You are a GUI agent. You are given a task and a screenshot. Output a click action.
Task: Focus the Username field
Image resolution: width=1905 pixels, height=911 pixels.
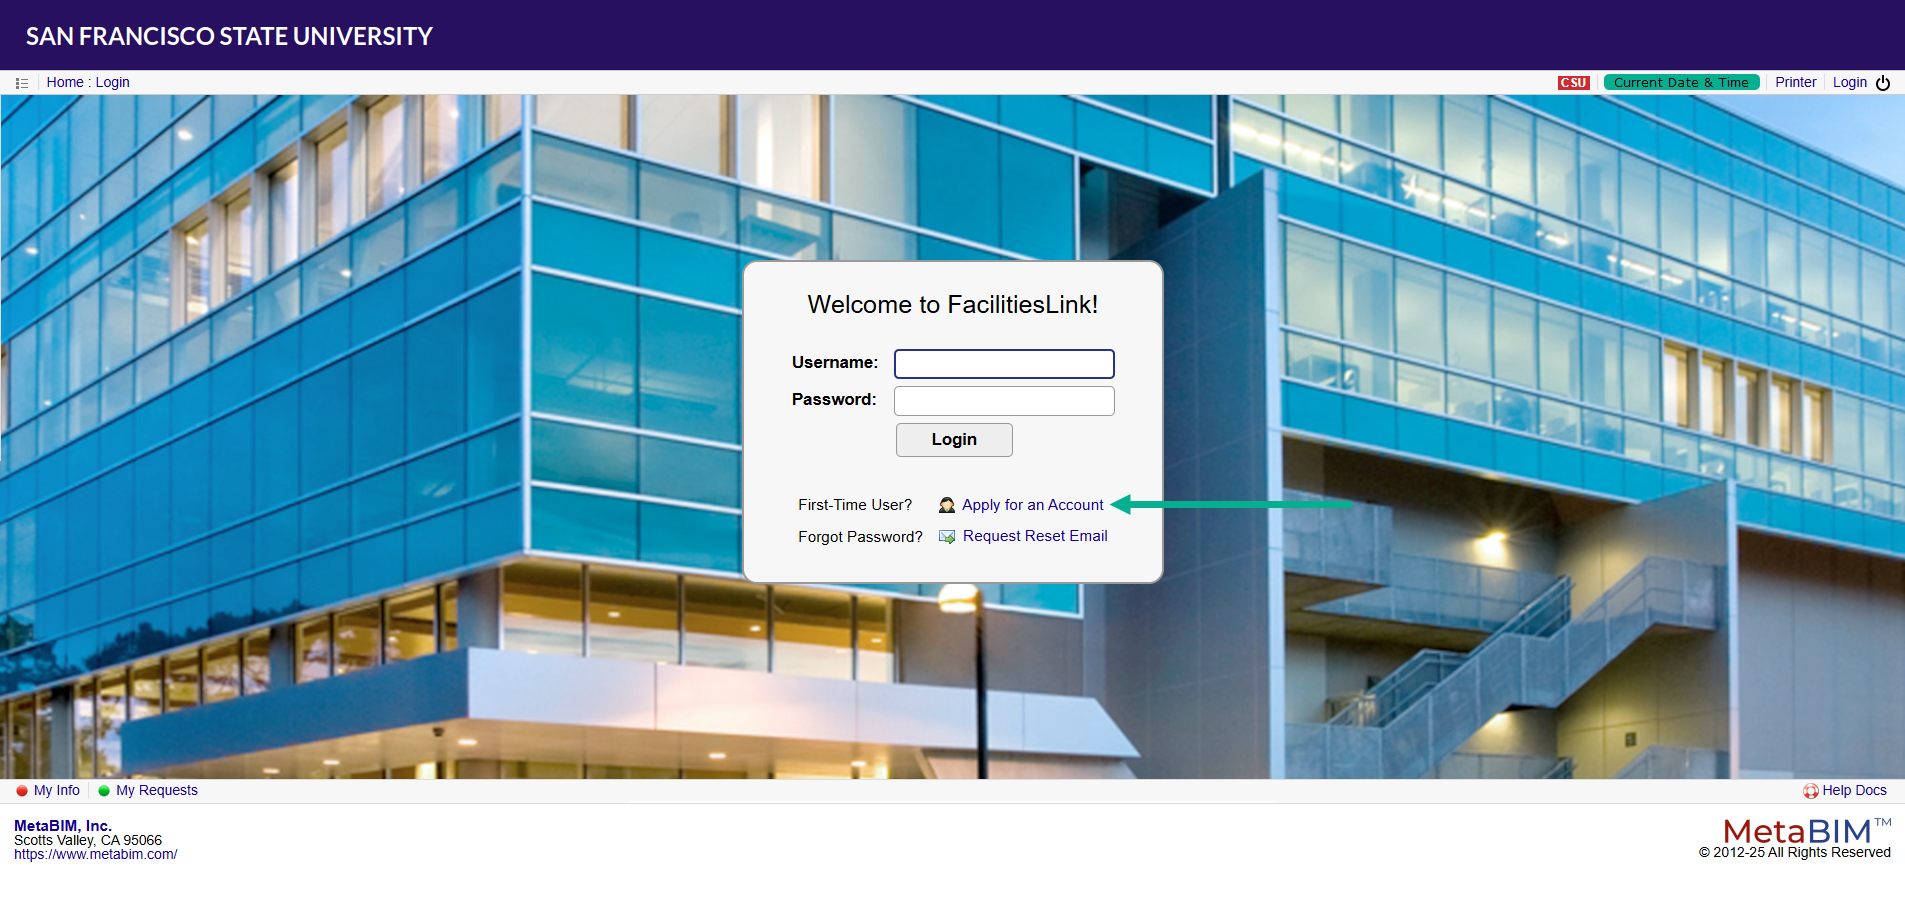coord(1004,364)
